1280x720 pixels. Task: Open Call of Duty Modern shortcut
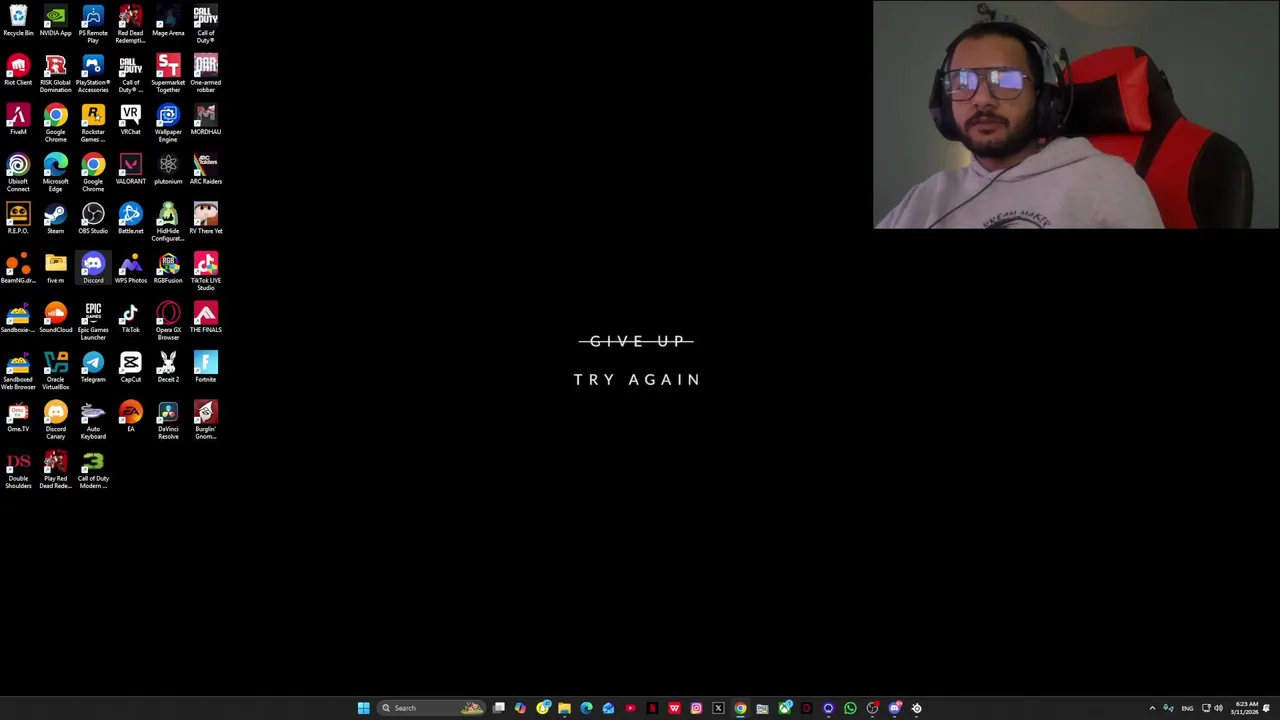[93, 470]
